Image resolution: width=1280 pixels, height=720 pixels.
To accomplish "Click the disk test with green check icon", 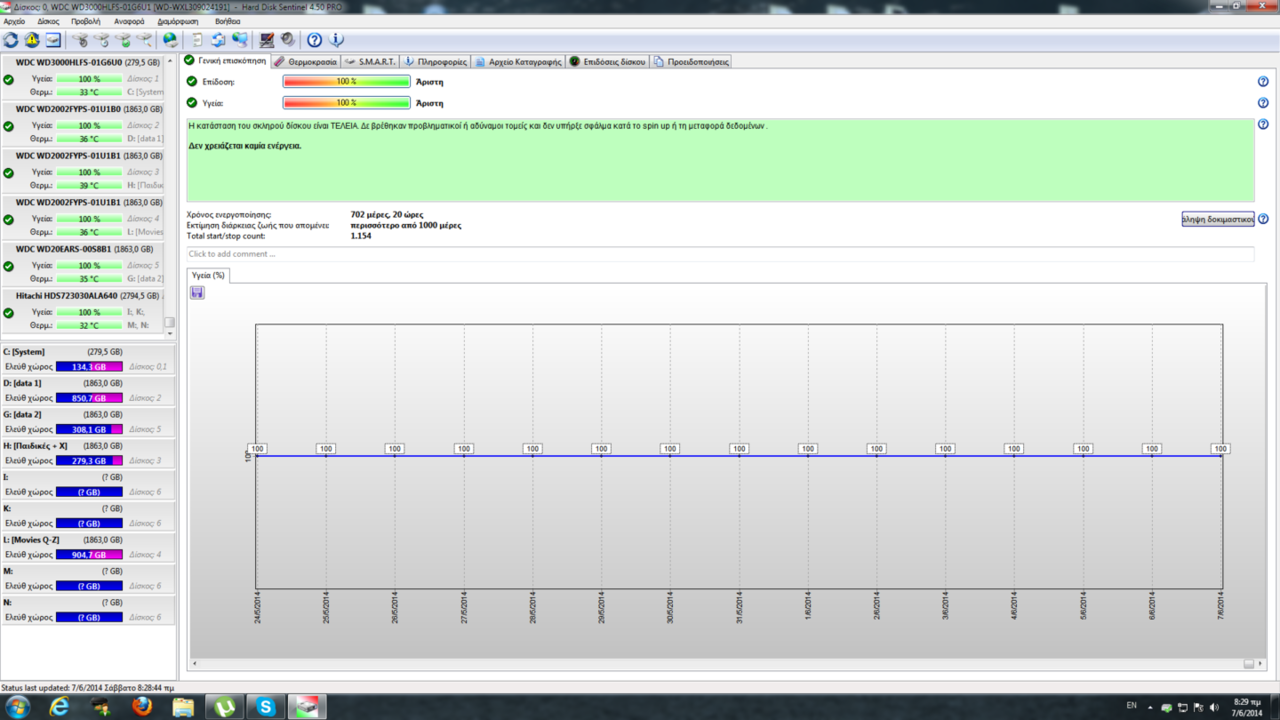I will click(122, 40).
